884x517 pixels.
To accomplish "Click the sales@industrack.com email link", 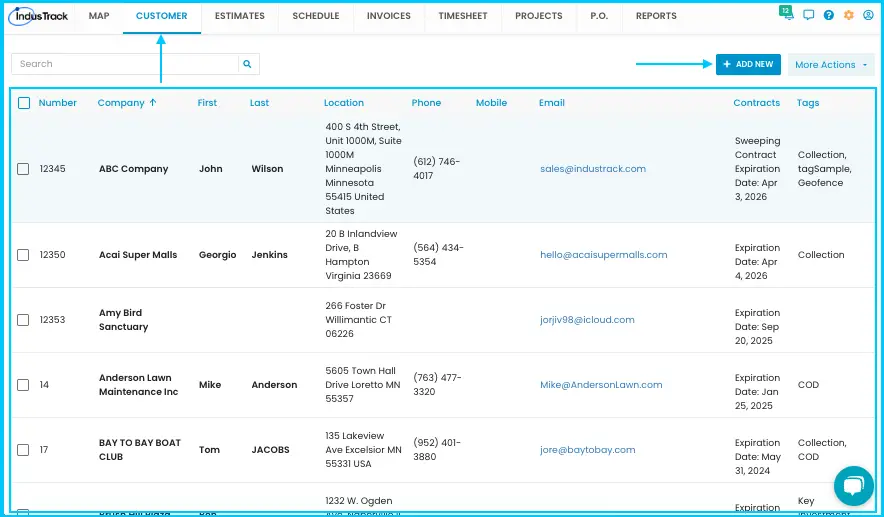I will pos(593,169).
